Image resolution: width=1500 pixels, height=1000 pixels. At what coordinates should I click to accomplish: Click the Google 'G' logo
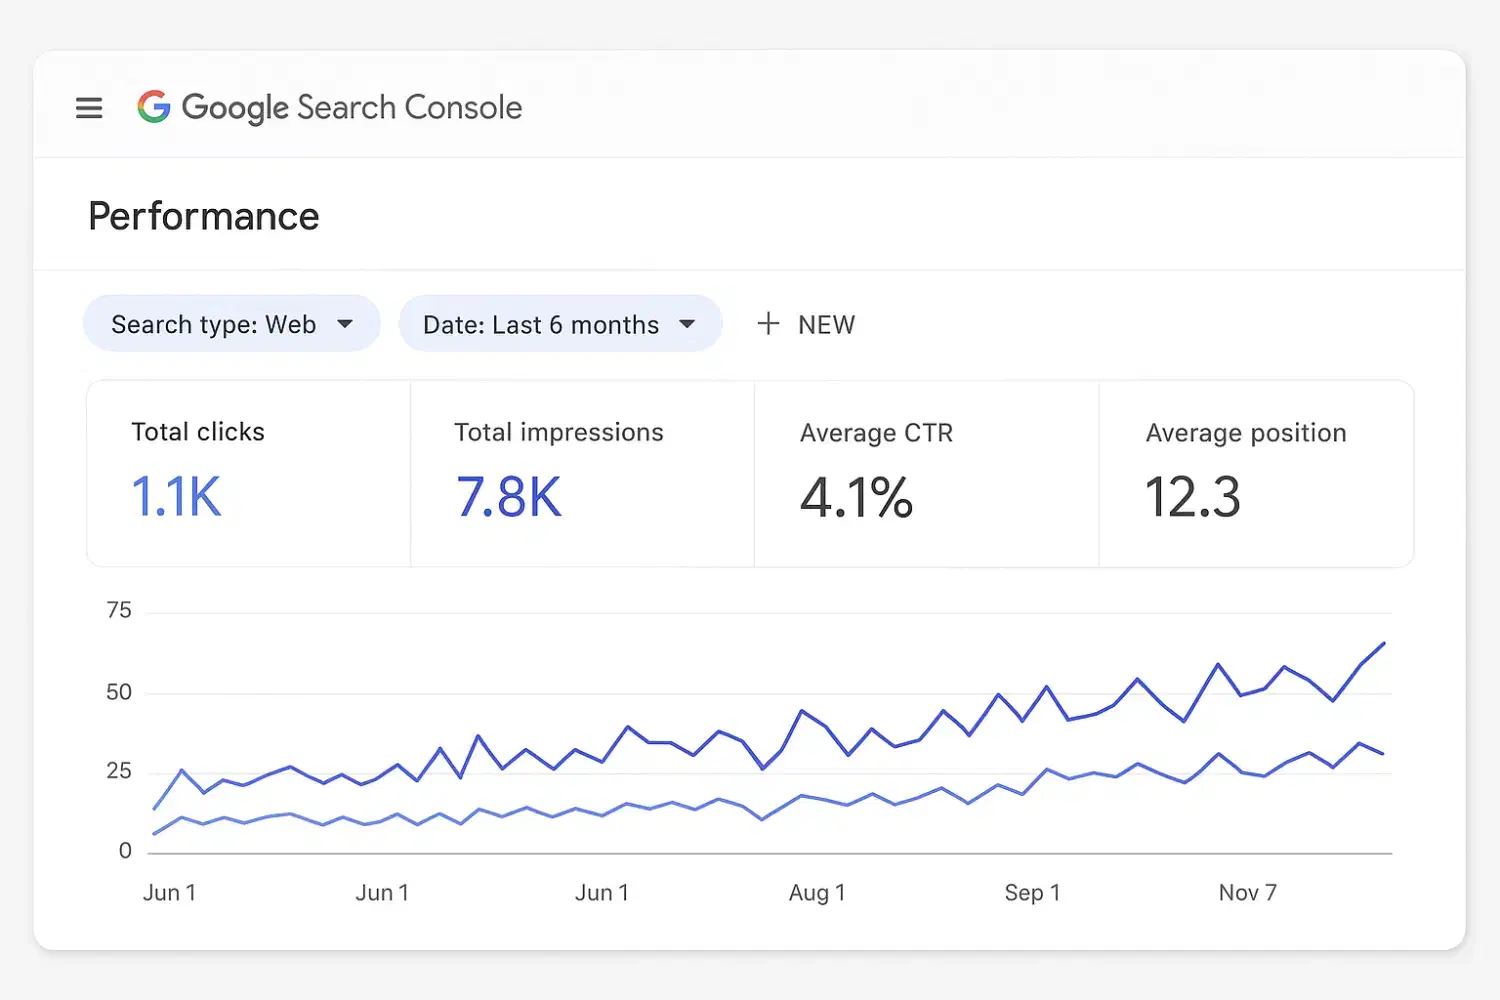click(x=154, y=107)
